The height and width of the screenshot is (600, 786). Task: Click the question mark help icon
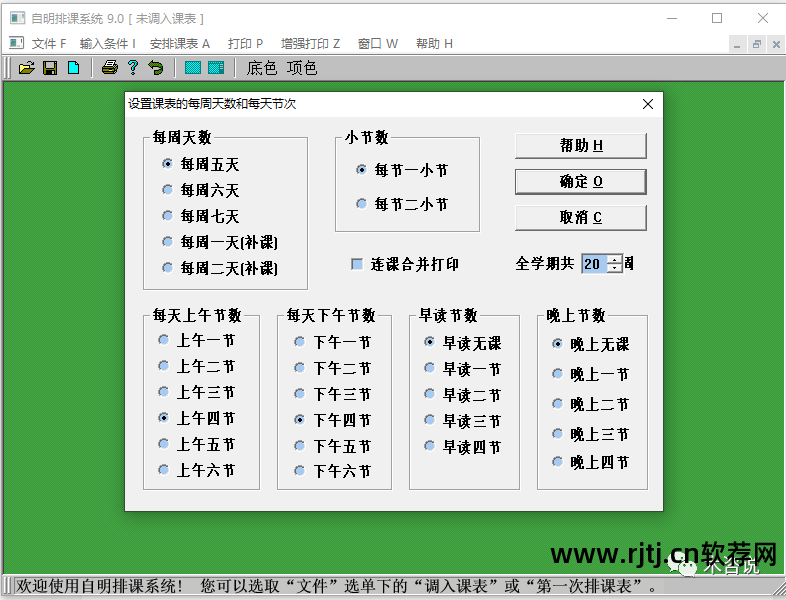pos(133,68)
